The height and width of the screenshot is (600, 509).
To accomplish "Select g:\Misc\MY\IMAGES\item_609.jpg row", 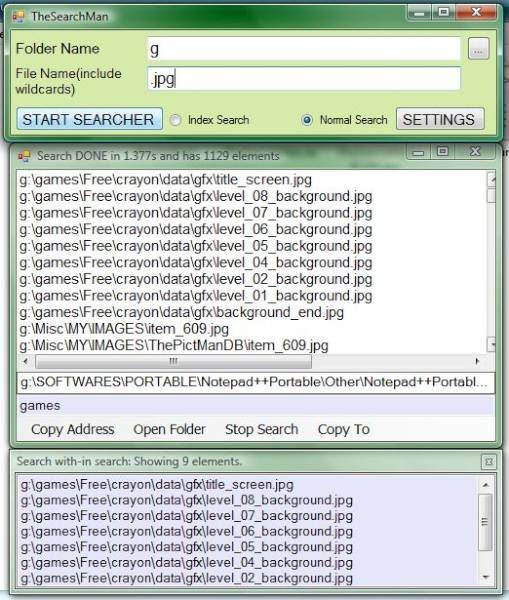I will 124,329.
